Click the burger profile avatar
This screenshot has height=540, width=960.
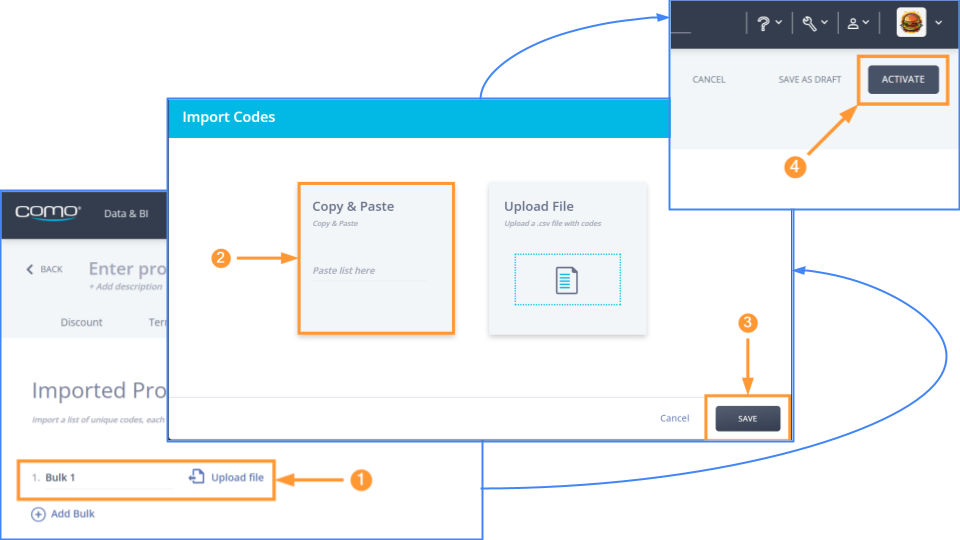[911, 23]
